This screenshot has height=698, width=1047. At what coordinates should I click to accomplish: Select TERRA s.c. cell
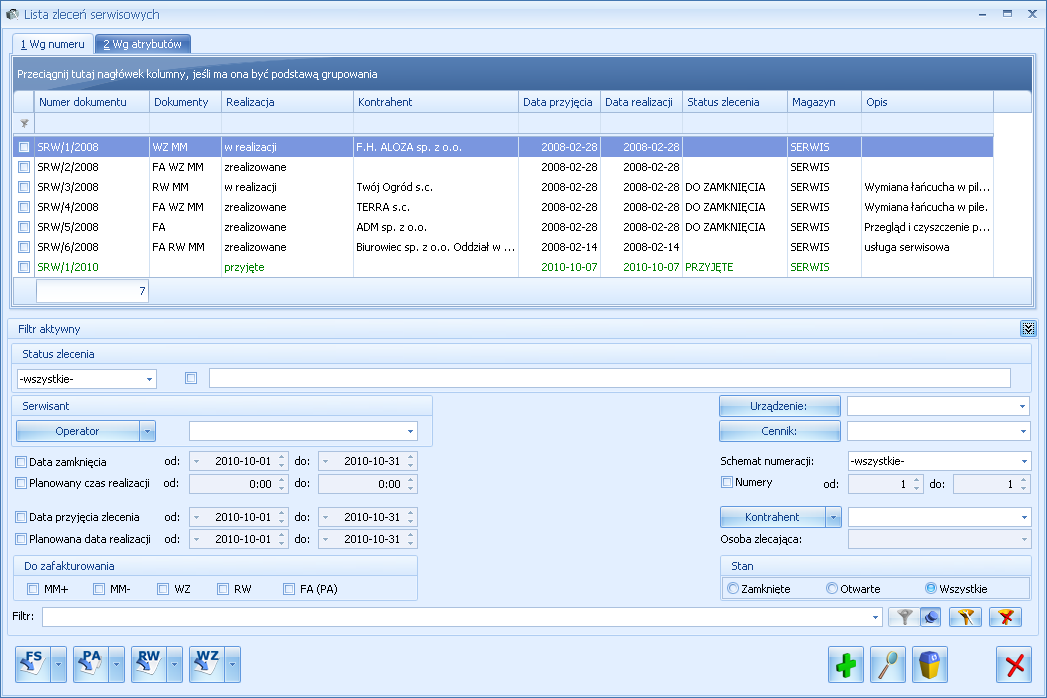435,207
